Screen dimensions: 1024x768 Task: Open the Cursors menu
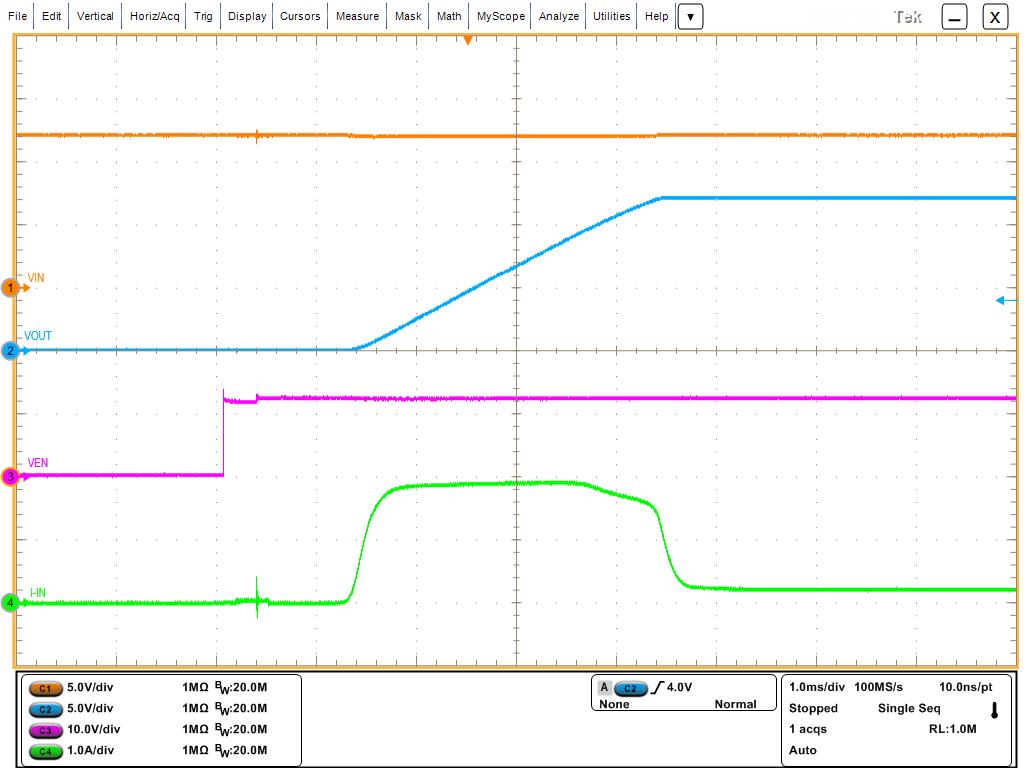(300, 16)
